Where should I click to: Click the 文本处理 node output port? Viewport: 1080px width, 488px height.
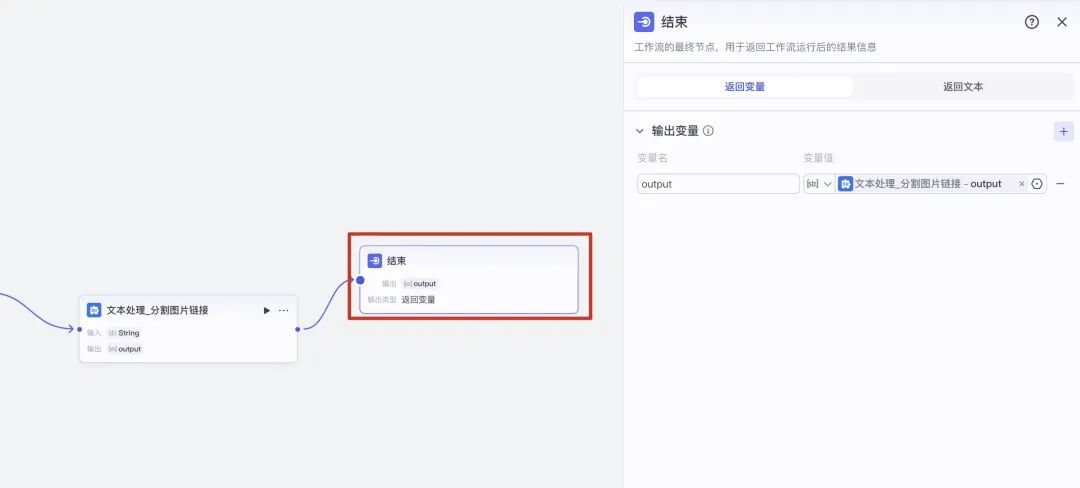(x=298, y=329)
